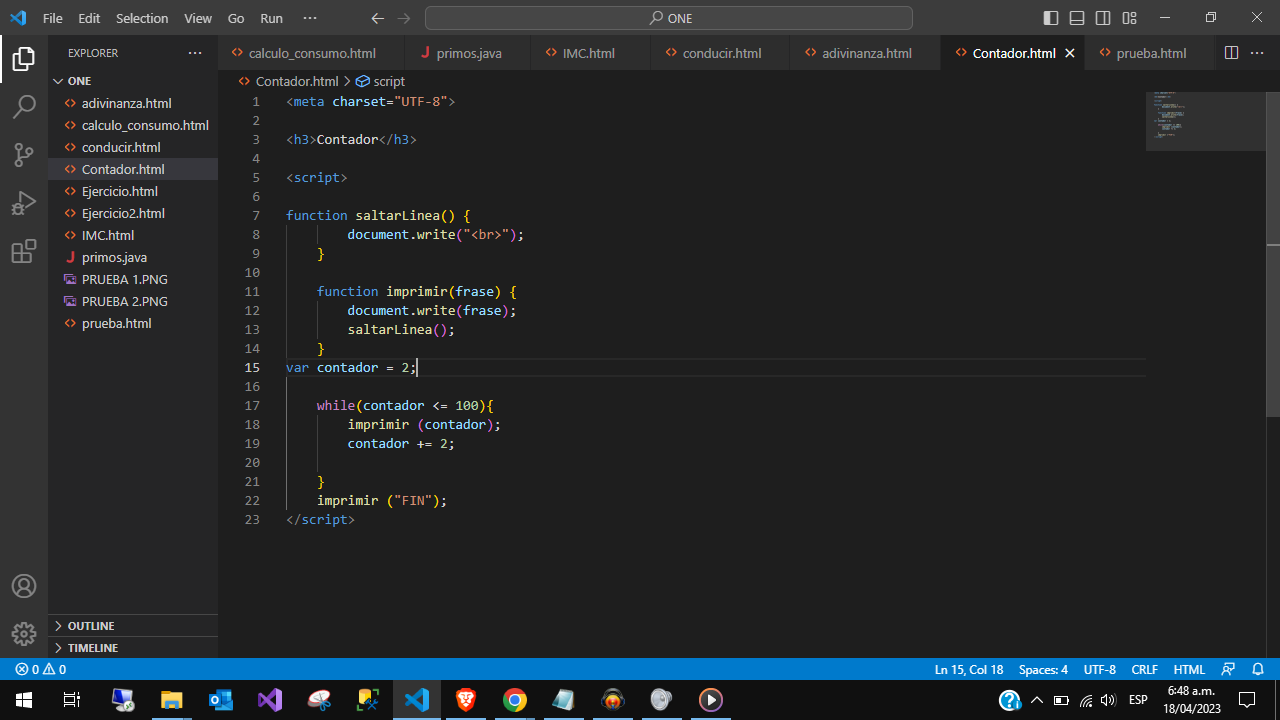Open errors and warnings in status bar
The height and width of the screenshot is (720, 1280).
pyautogui.click(x=41, y=669)
